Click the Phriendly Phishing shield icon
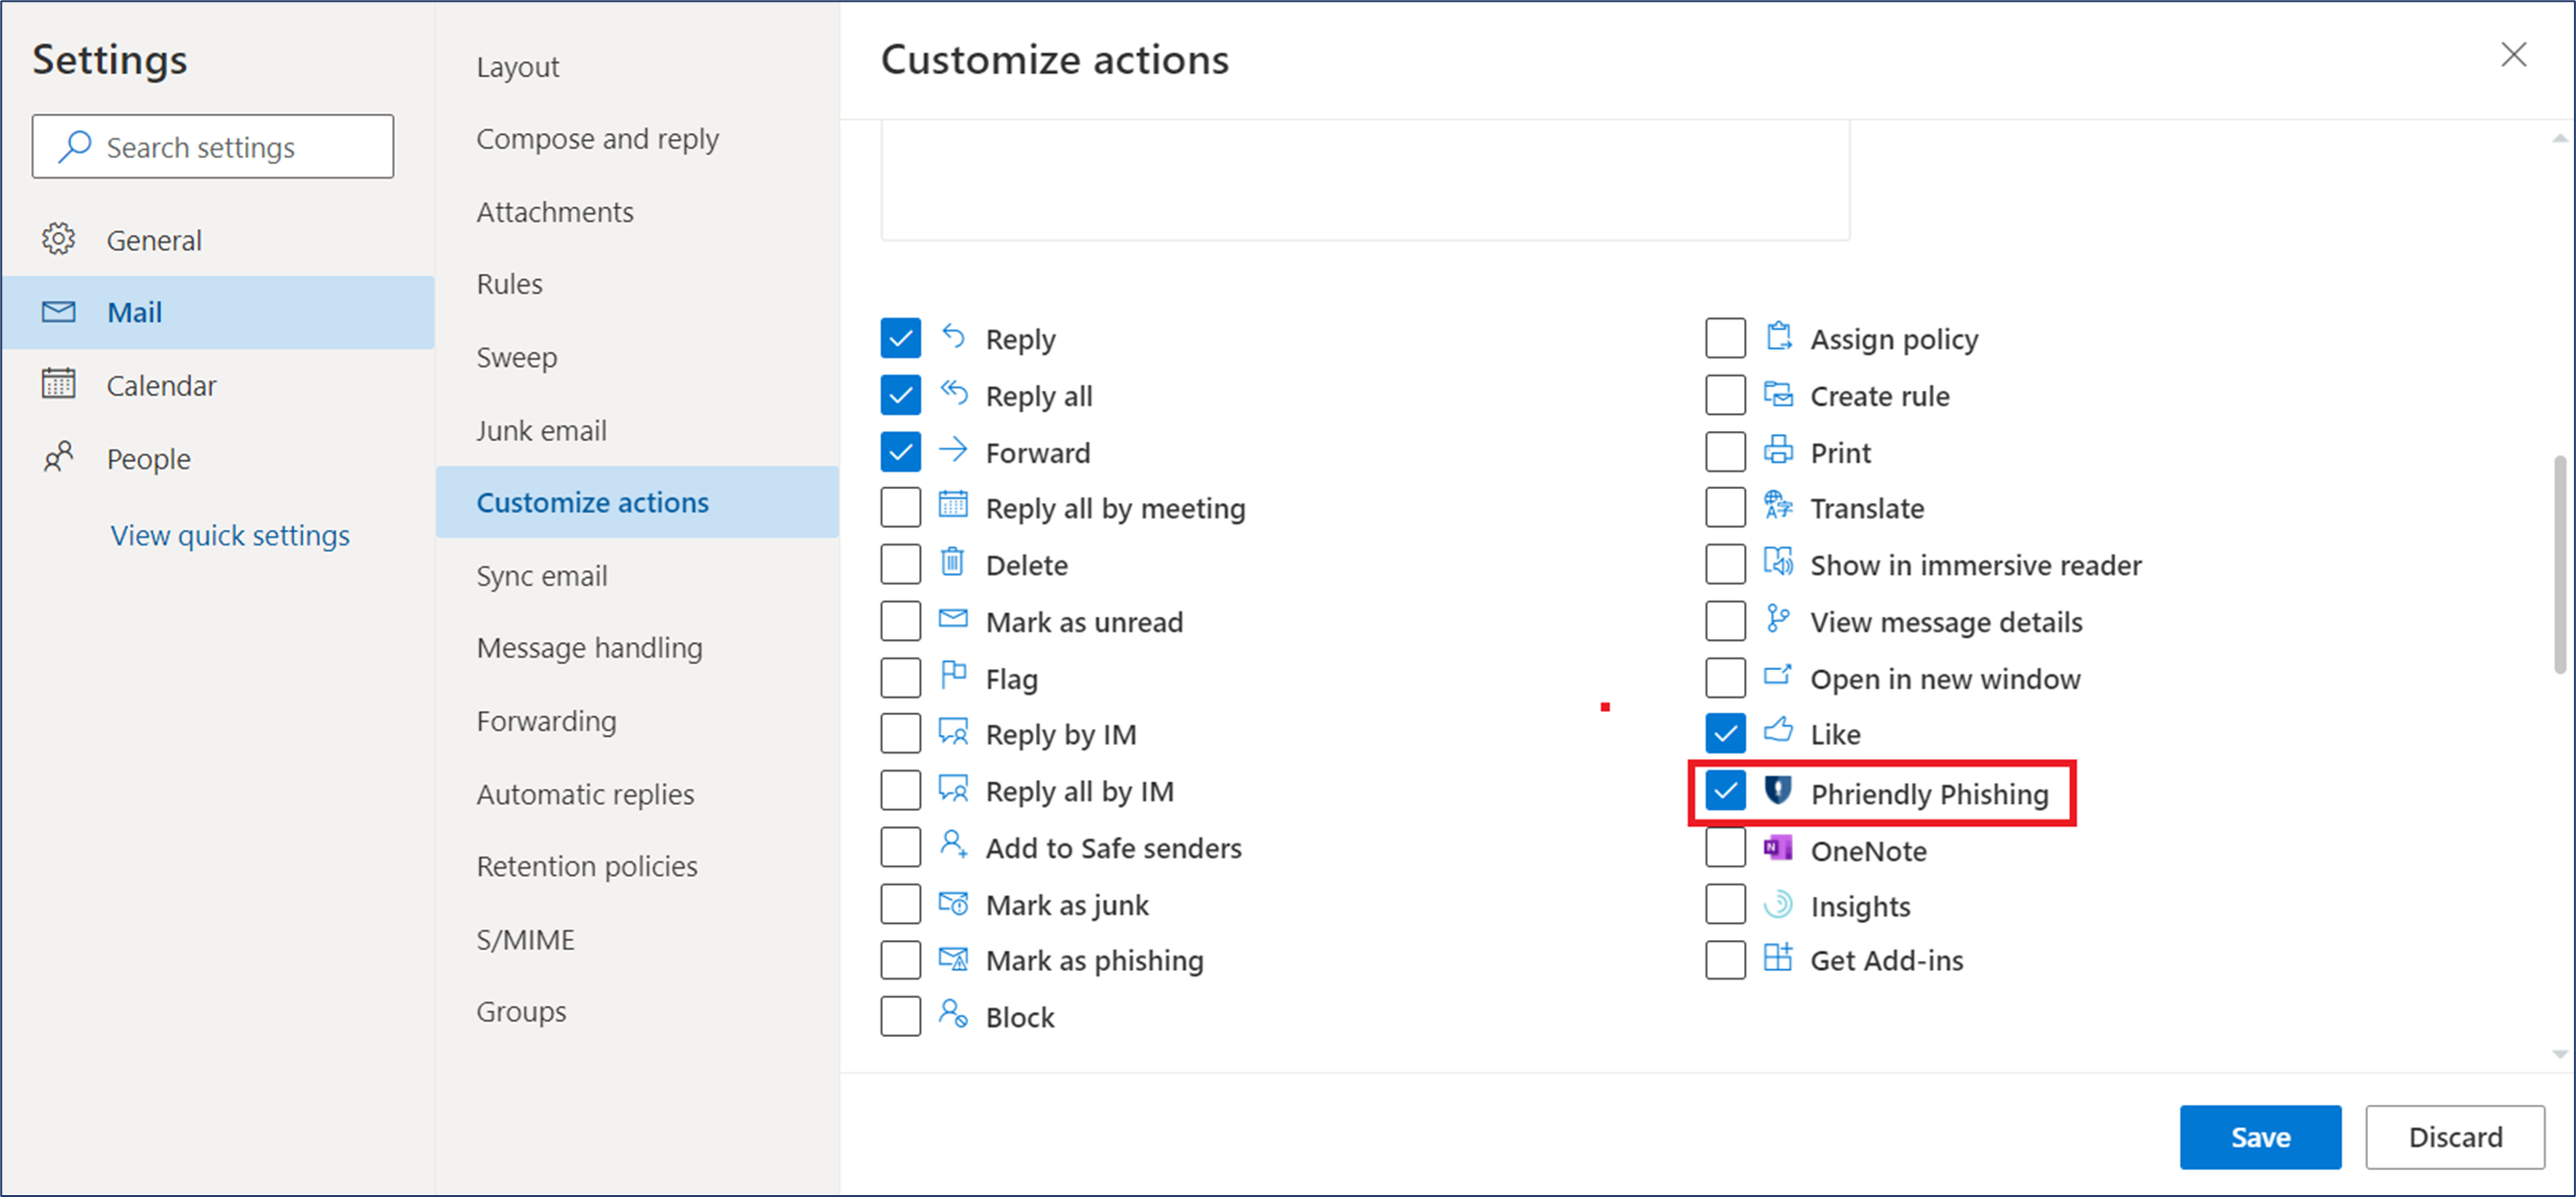Image resolution: width=2576 pixels, height=1197 pixels. coord(1777,790)
